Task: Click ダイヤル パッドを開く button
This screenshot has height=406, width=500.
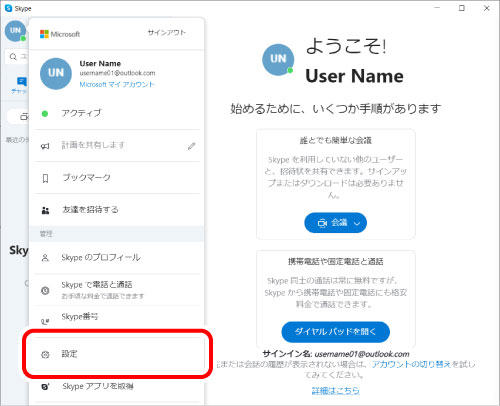Action: [335, 332]
